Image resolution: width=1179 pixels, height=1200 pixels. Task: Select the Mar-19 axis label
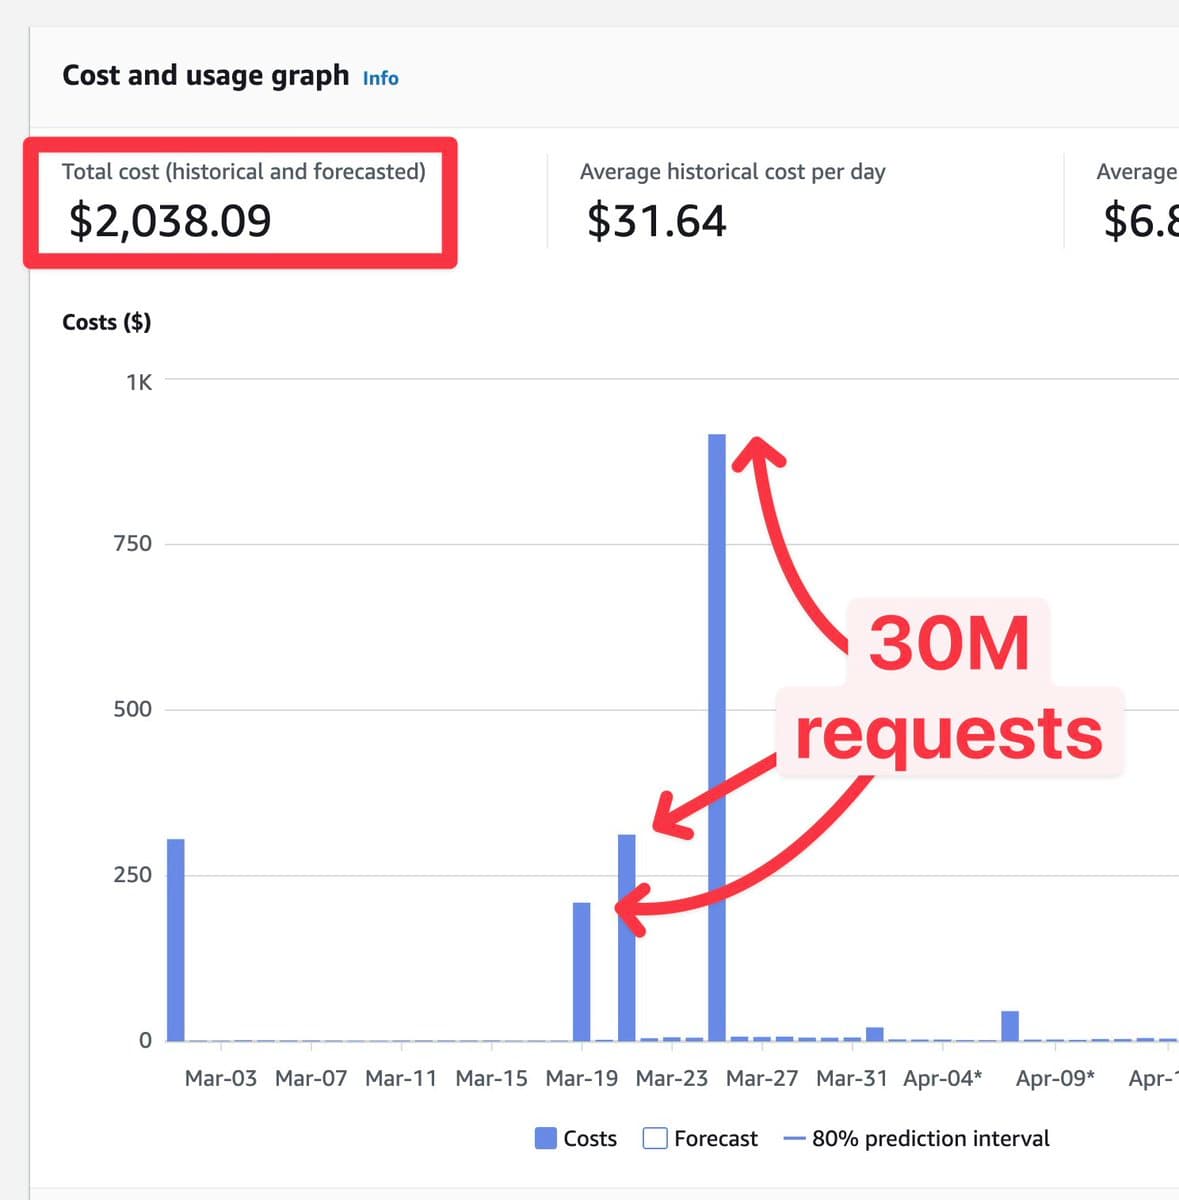click(582, 1079)
